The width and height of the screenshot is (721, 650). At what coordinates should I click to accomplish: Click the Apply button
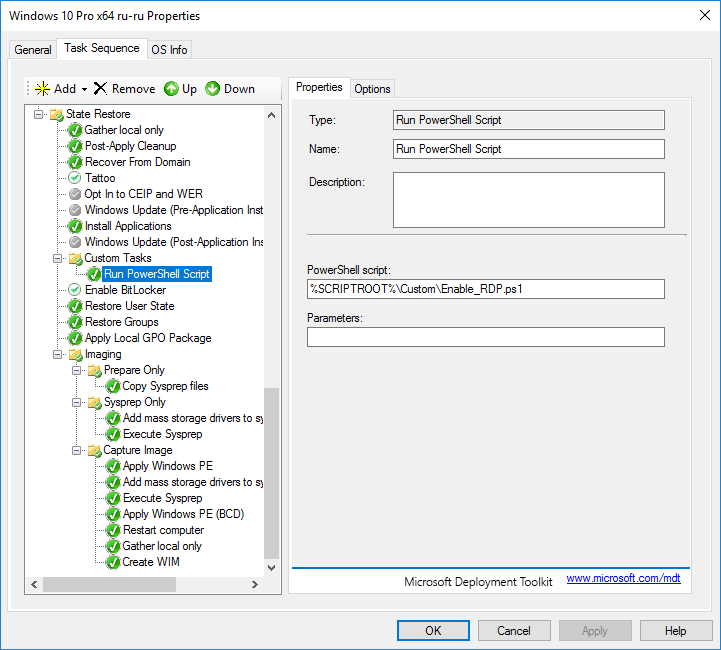(595, 631)
